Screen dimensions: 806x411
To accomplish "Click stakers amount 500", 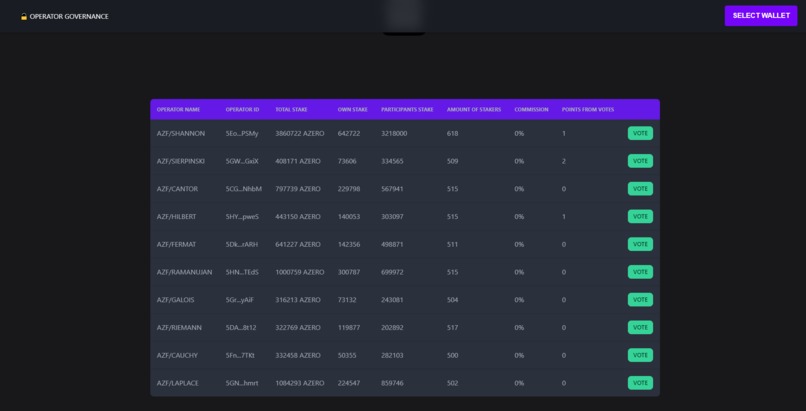I will pyautogui.click(x=452, y=355).
